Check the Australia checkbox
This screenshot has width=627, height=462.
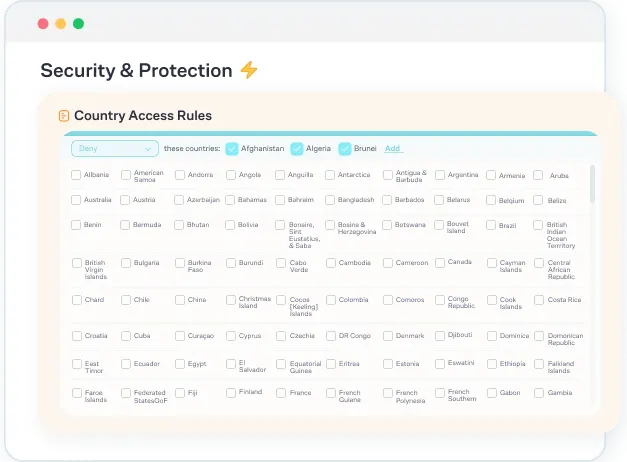point(76,200)
